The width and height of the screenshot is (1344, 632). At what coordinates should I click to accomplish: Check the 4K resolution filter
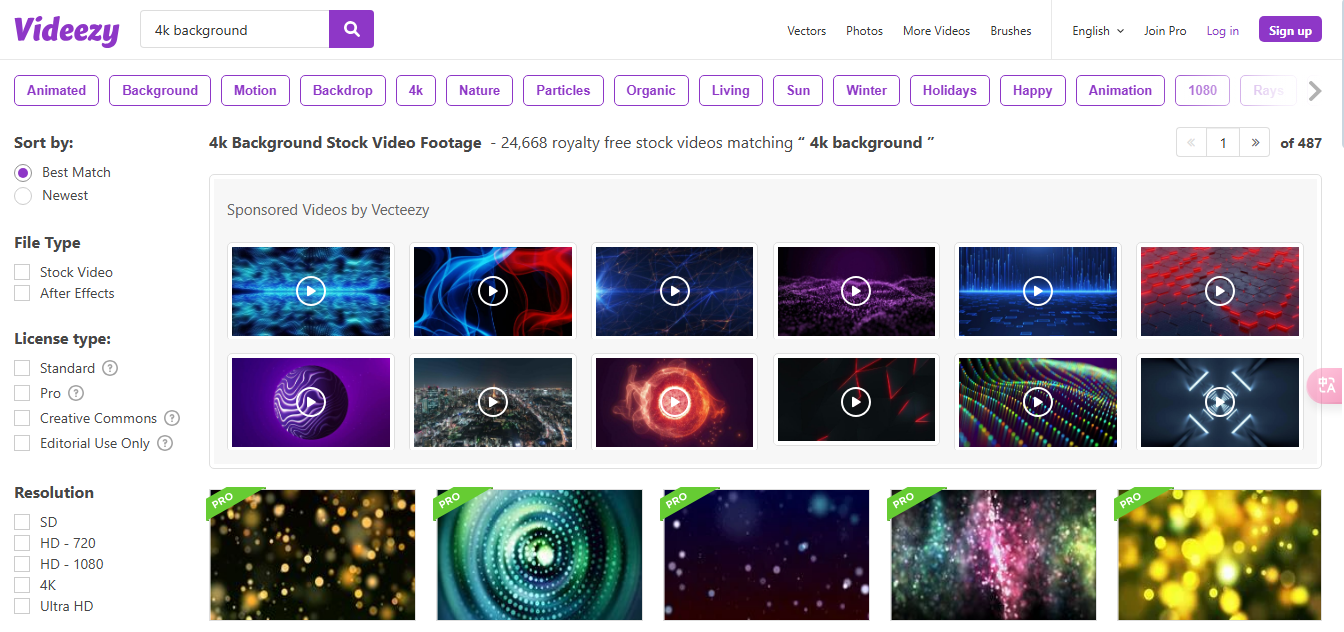pos(22,585)
